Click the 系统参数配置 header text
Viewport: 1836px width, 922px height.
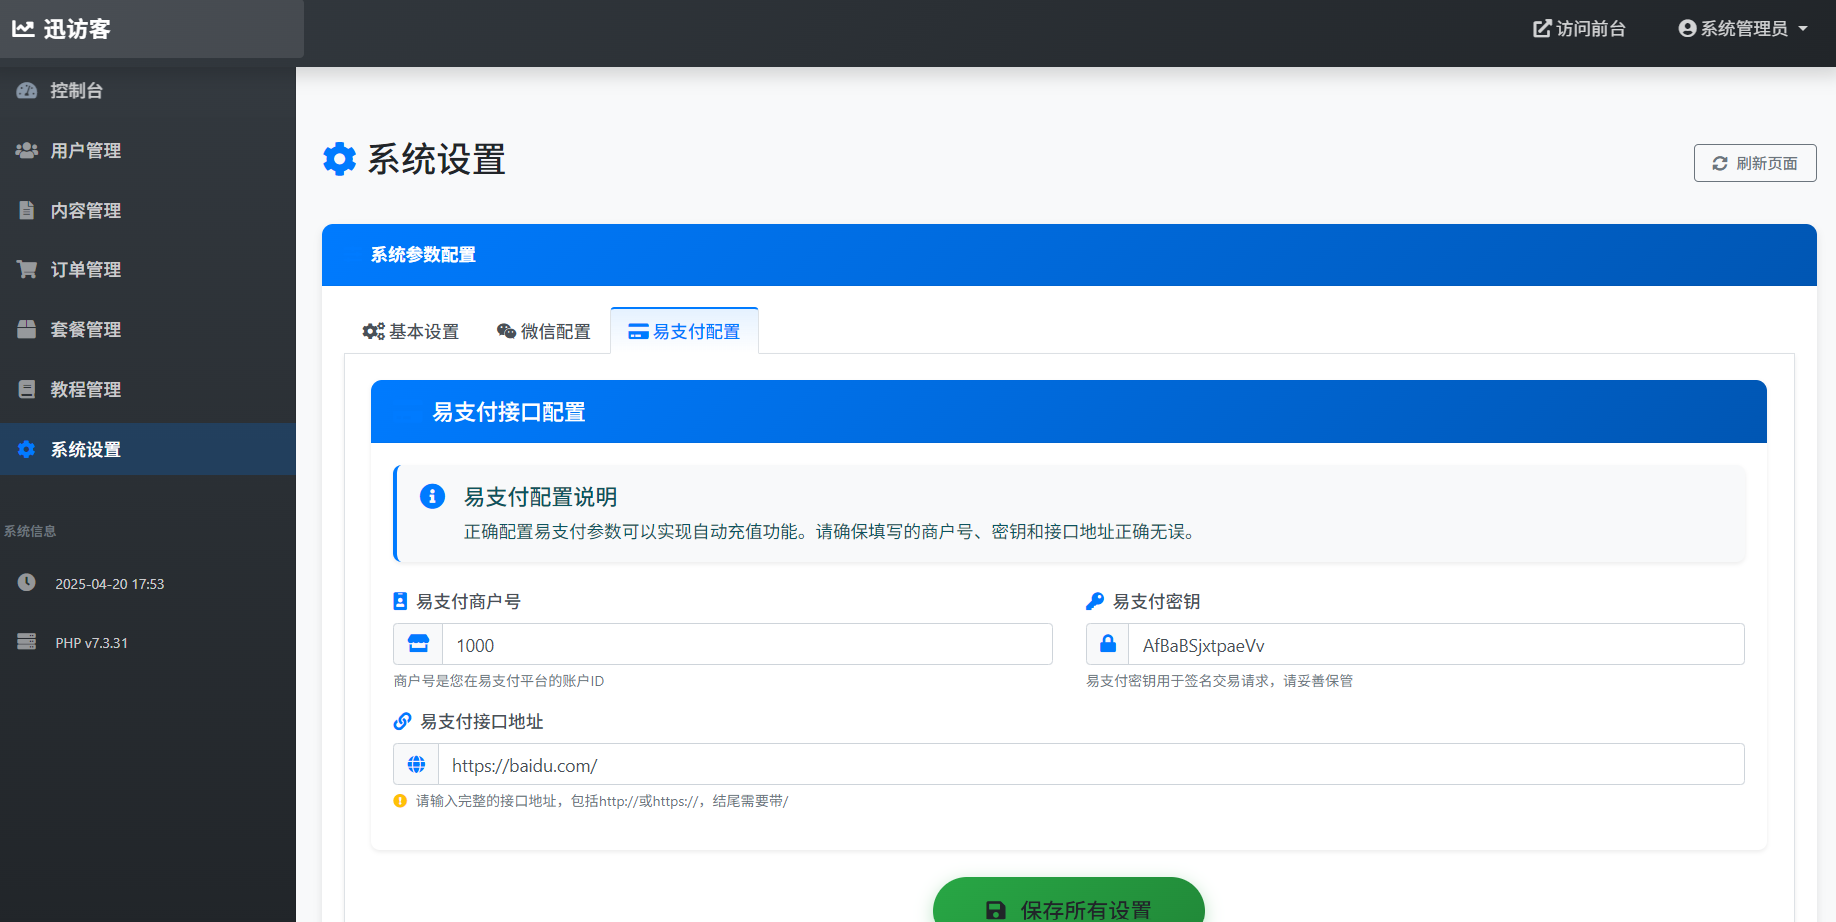point(423,255)
